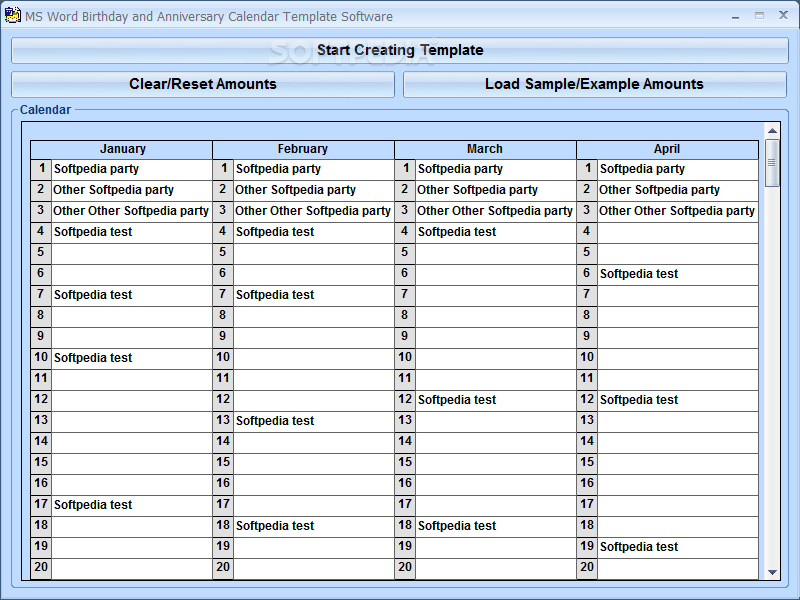
Task: Click the February column header
Action: (x=303, y=149)
